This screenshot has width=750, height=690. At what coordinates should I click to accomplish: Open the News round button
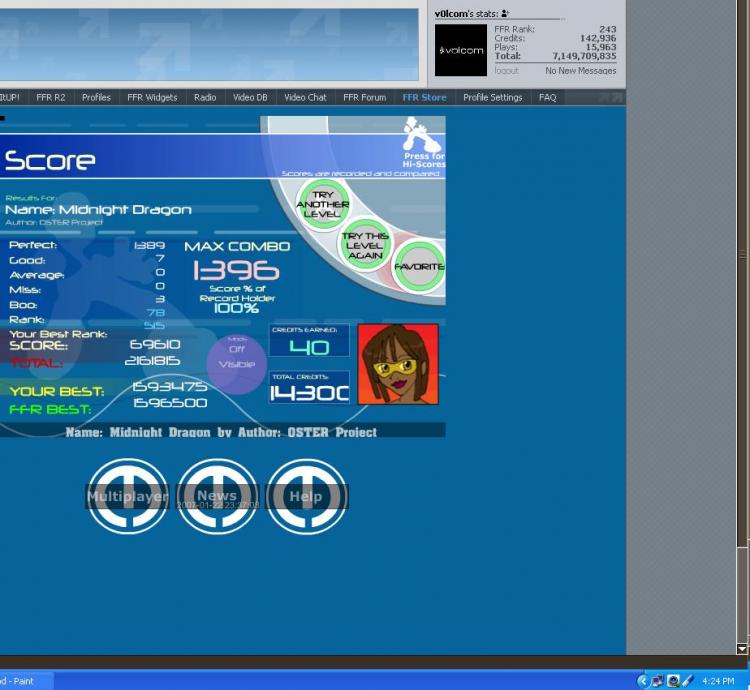coord(217,496)
